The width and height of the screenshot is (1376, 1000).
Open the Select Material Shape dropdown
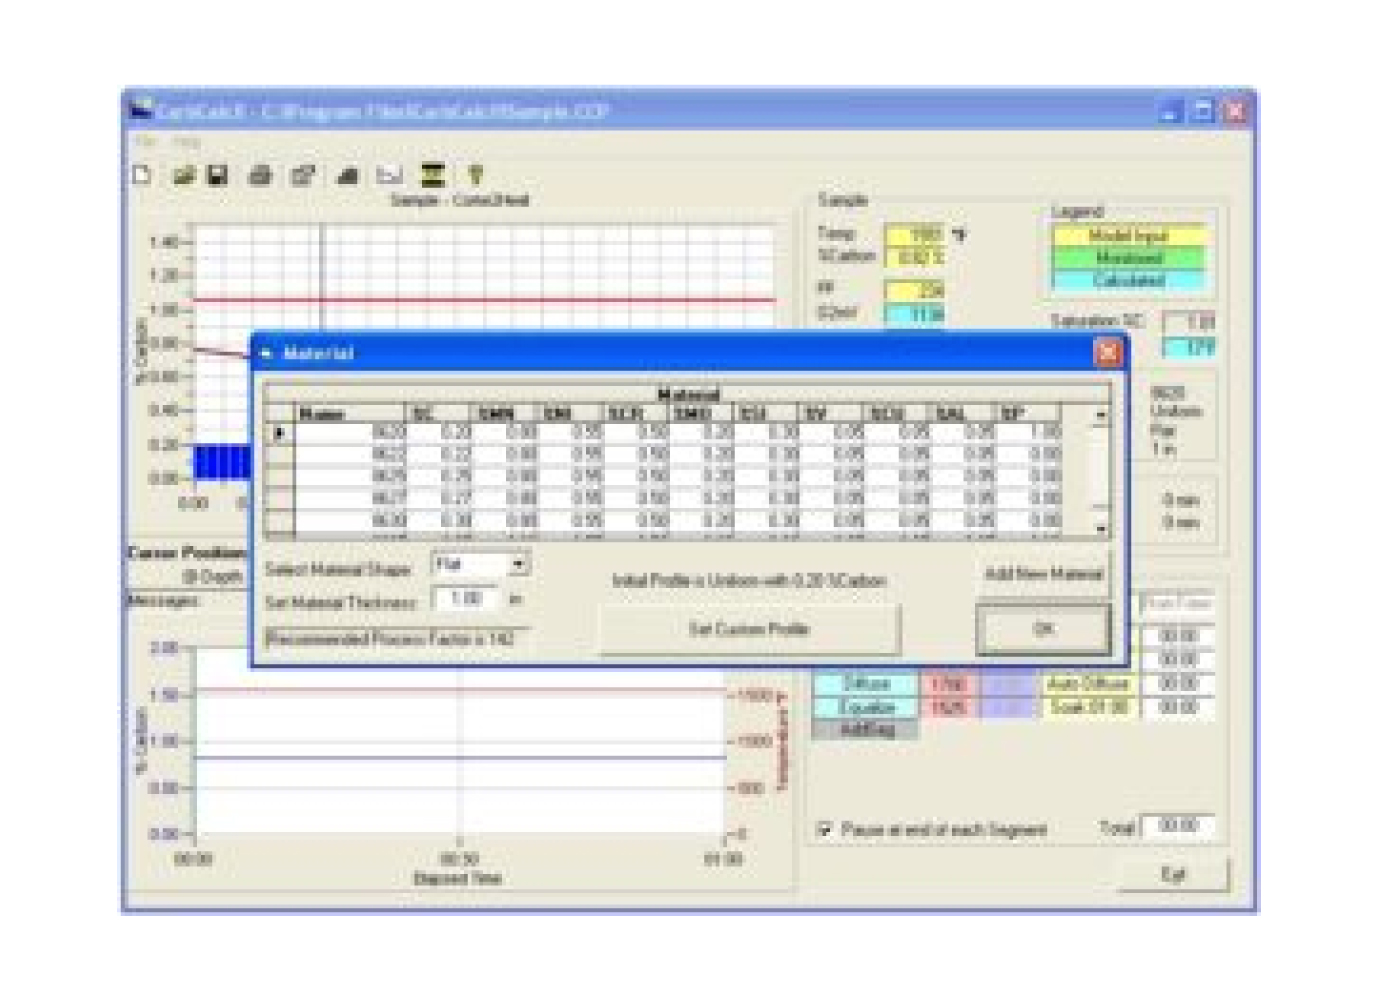[518, 565]
